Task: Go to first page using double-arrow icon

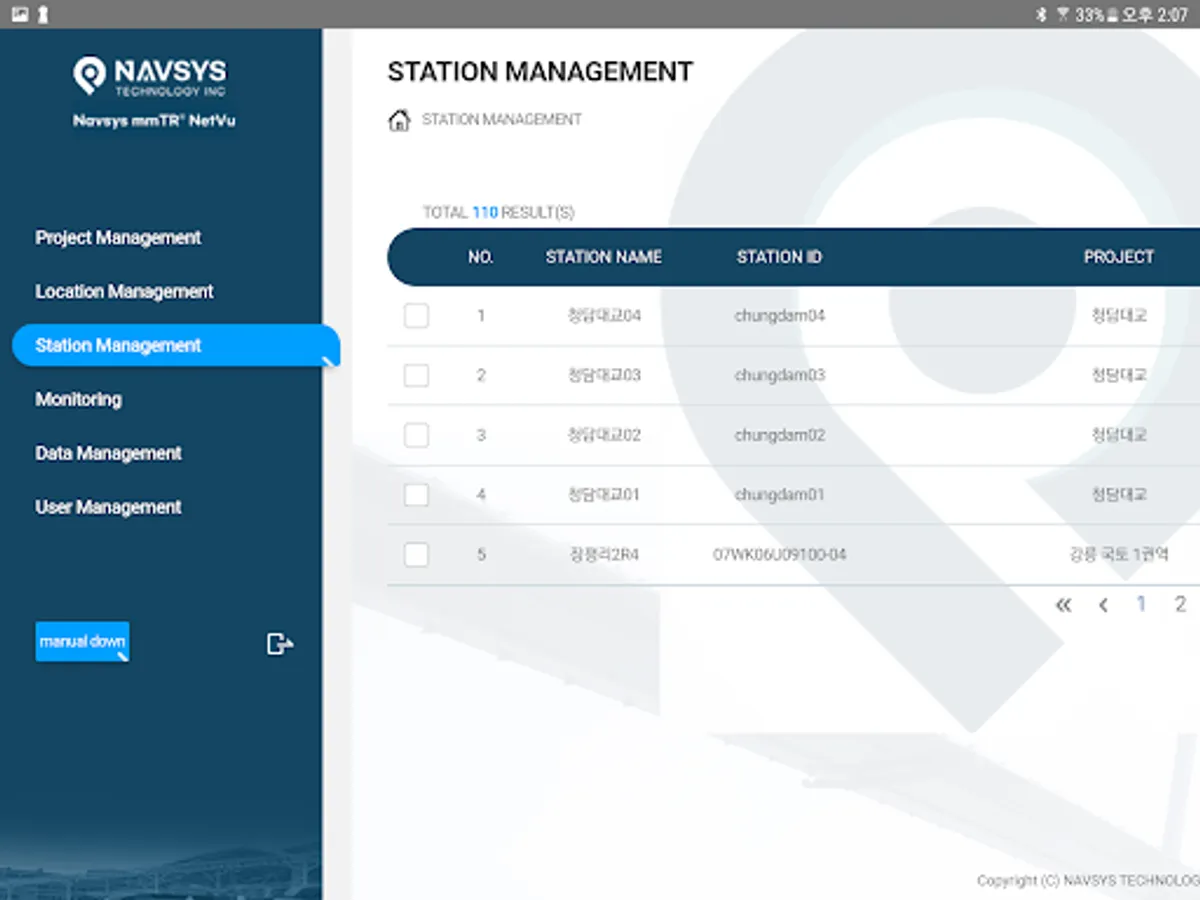Action: click(1063, 605)
